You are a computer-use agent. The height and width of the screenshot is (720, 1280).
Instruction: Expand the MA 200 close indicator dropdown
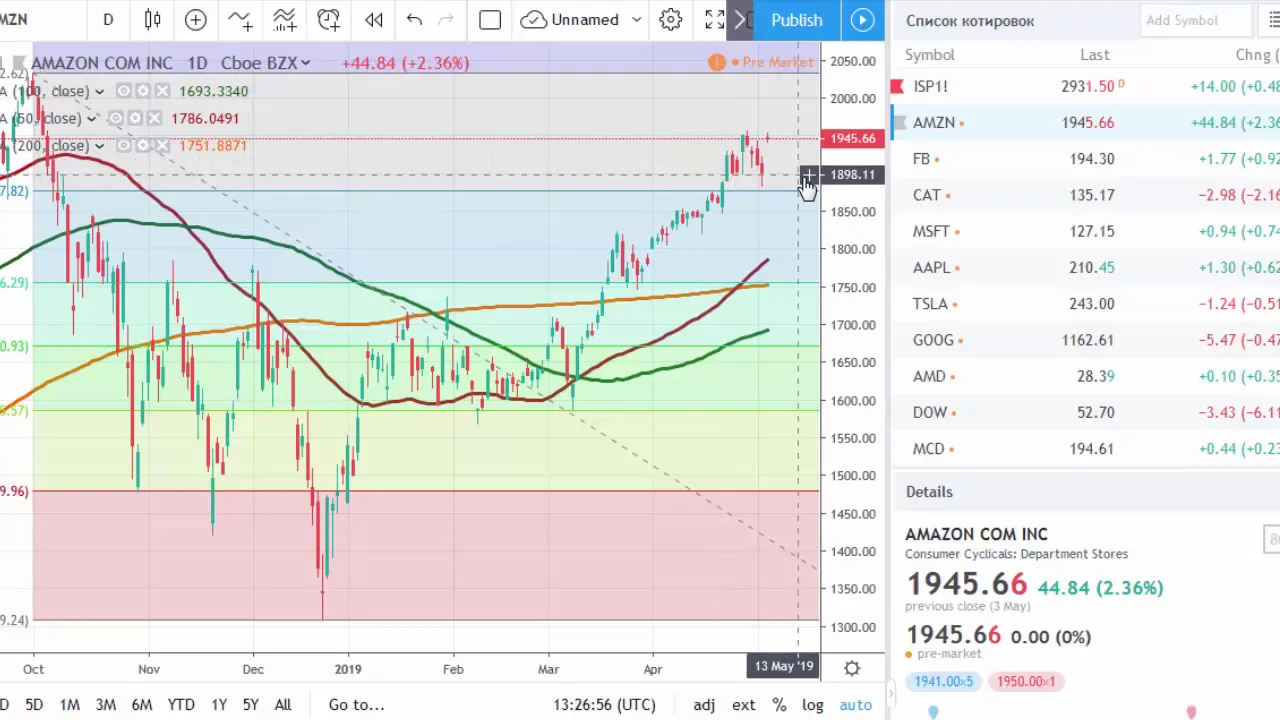tap(99, 146)
